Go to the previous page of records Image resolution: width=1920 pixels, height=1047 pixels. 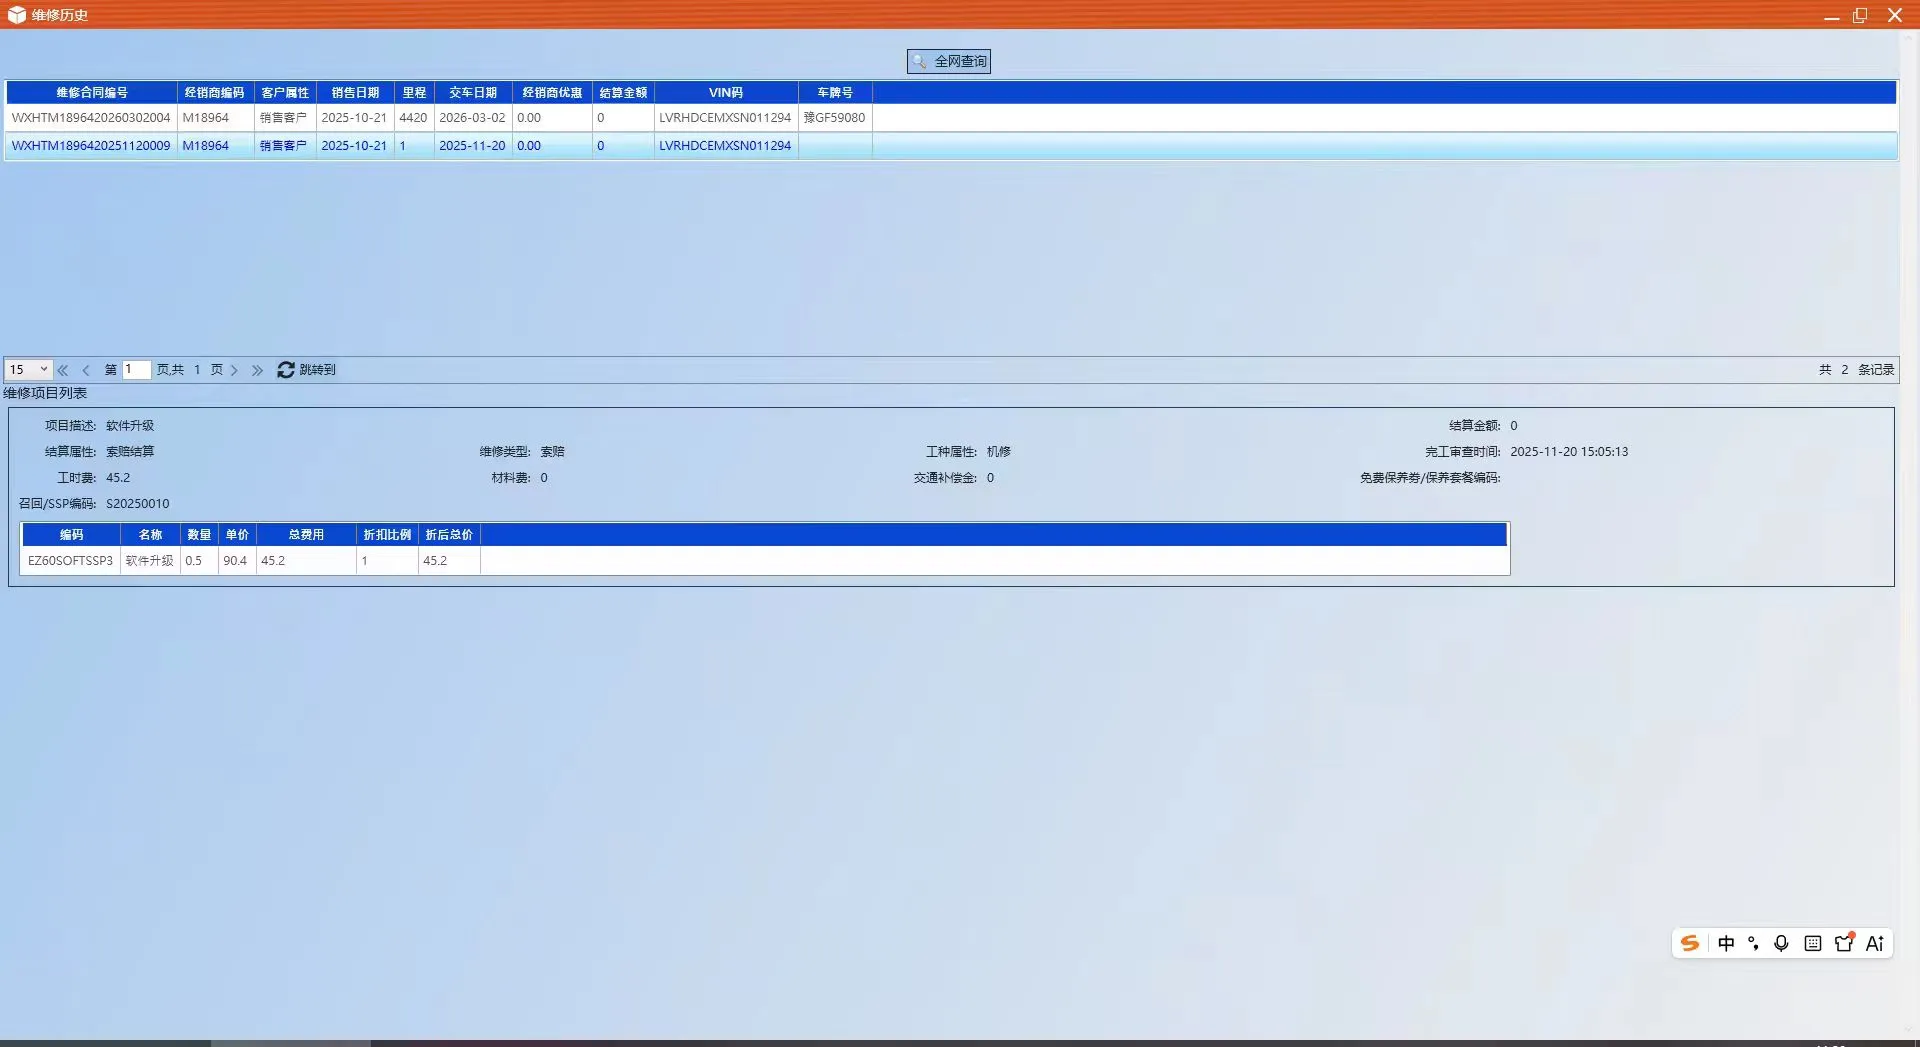point(86,370)
